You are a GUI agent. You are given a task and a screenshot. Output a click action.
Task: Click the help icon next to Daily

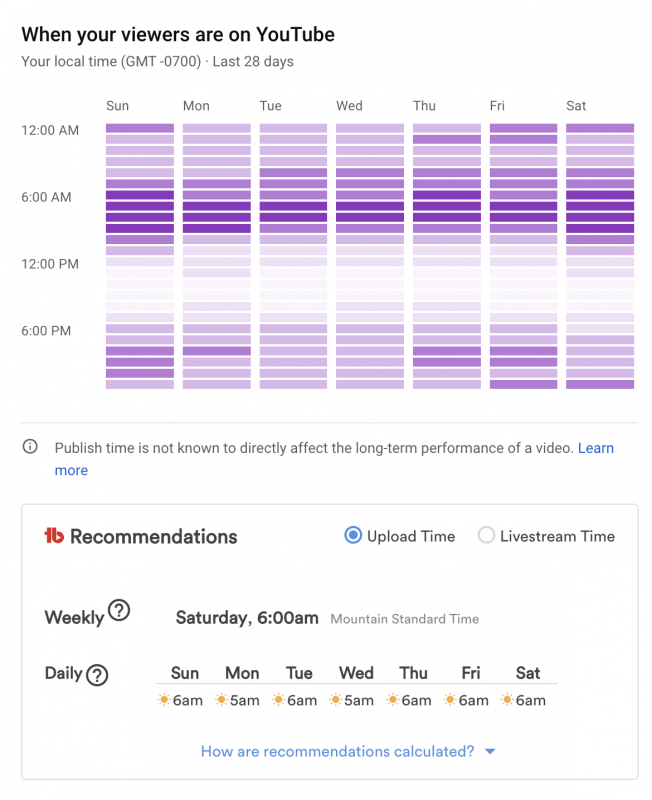point(97,675)
